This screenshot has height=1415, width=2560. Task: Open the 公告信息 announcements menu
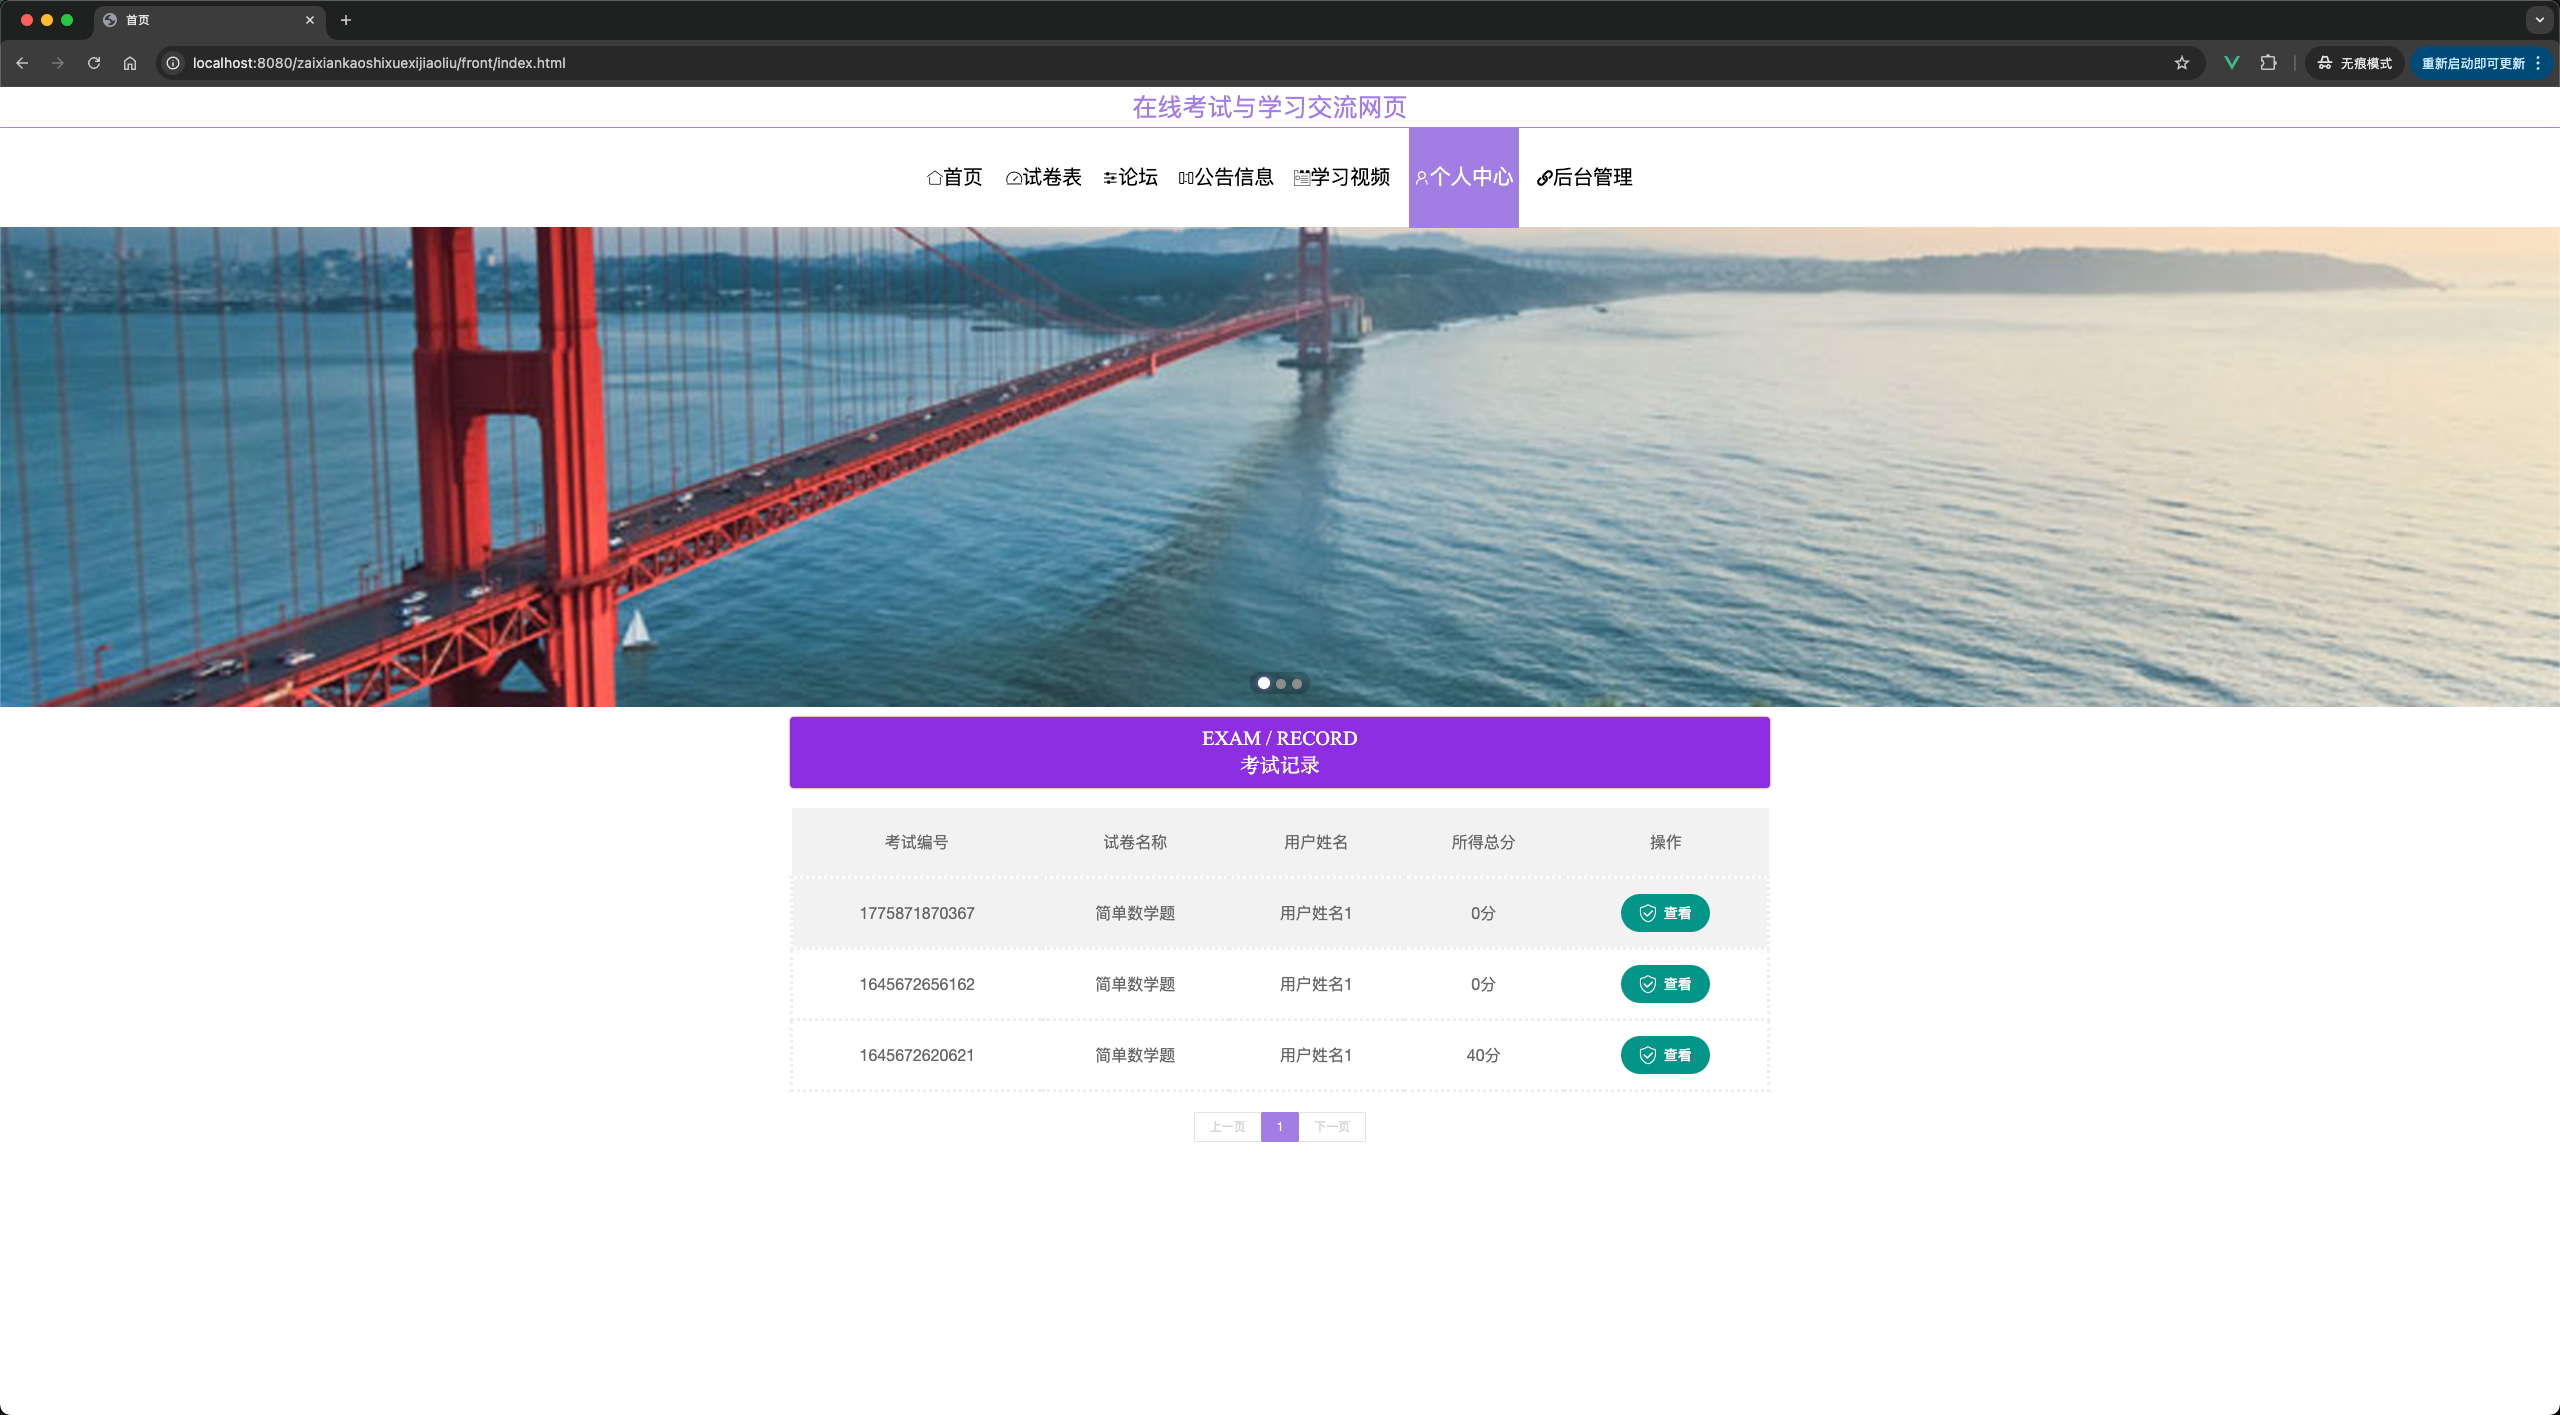1226,177
